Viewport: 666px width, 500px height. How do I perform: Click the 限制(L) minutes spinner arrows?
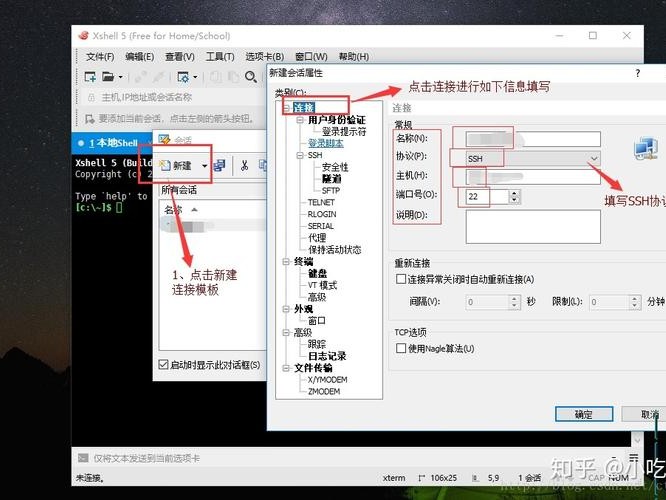635,302
